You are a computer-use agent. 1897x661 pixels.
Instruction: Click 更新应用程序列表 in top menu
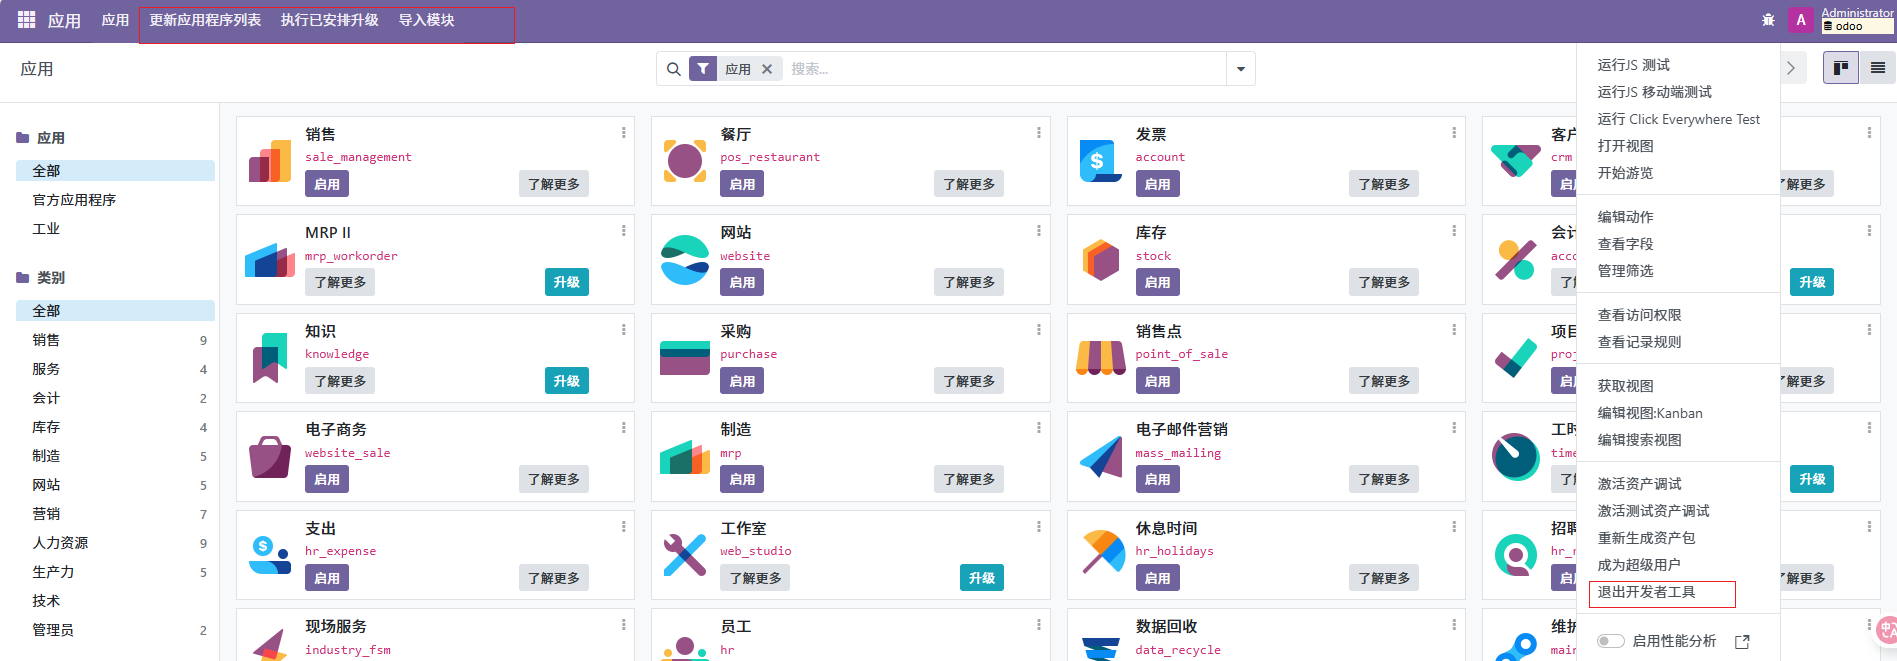[205, 20]
